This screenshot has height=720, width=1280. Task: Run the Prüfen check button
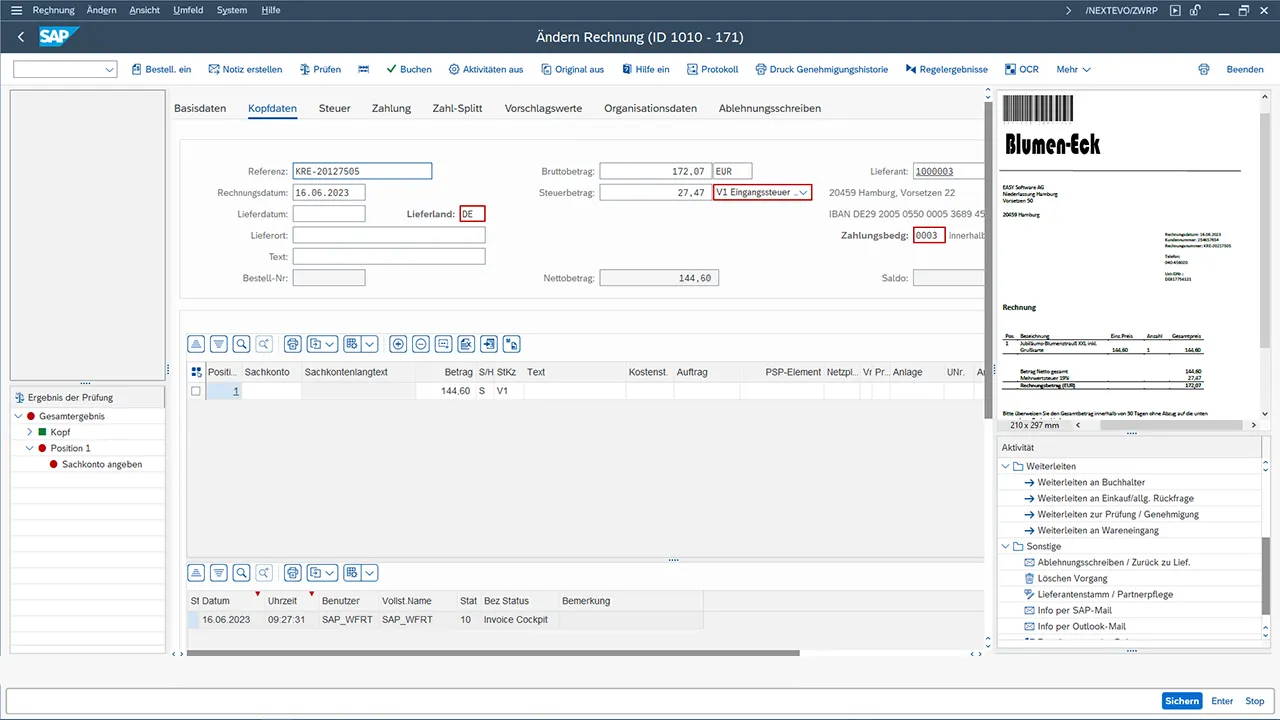coord(319,69)
